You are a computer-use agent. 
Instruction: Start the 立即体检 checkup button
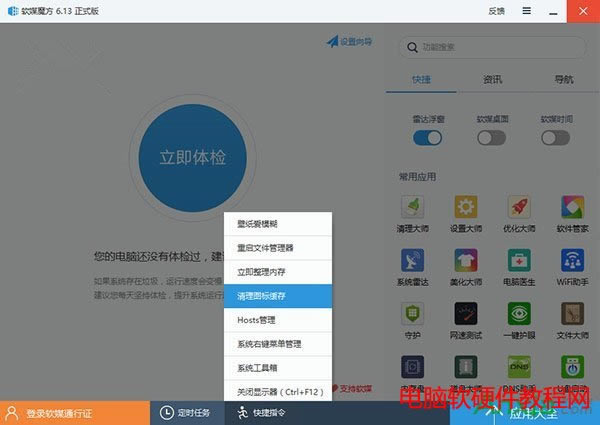[192, 158]
